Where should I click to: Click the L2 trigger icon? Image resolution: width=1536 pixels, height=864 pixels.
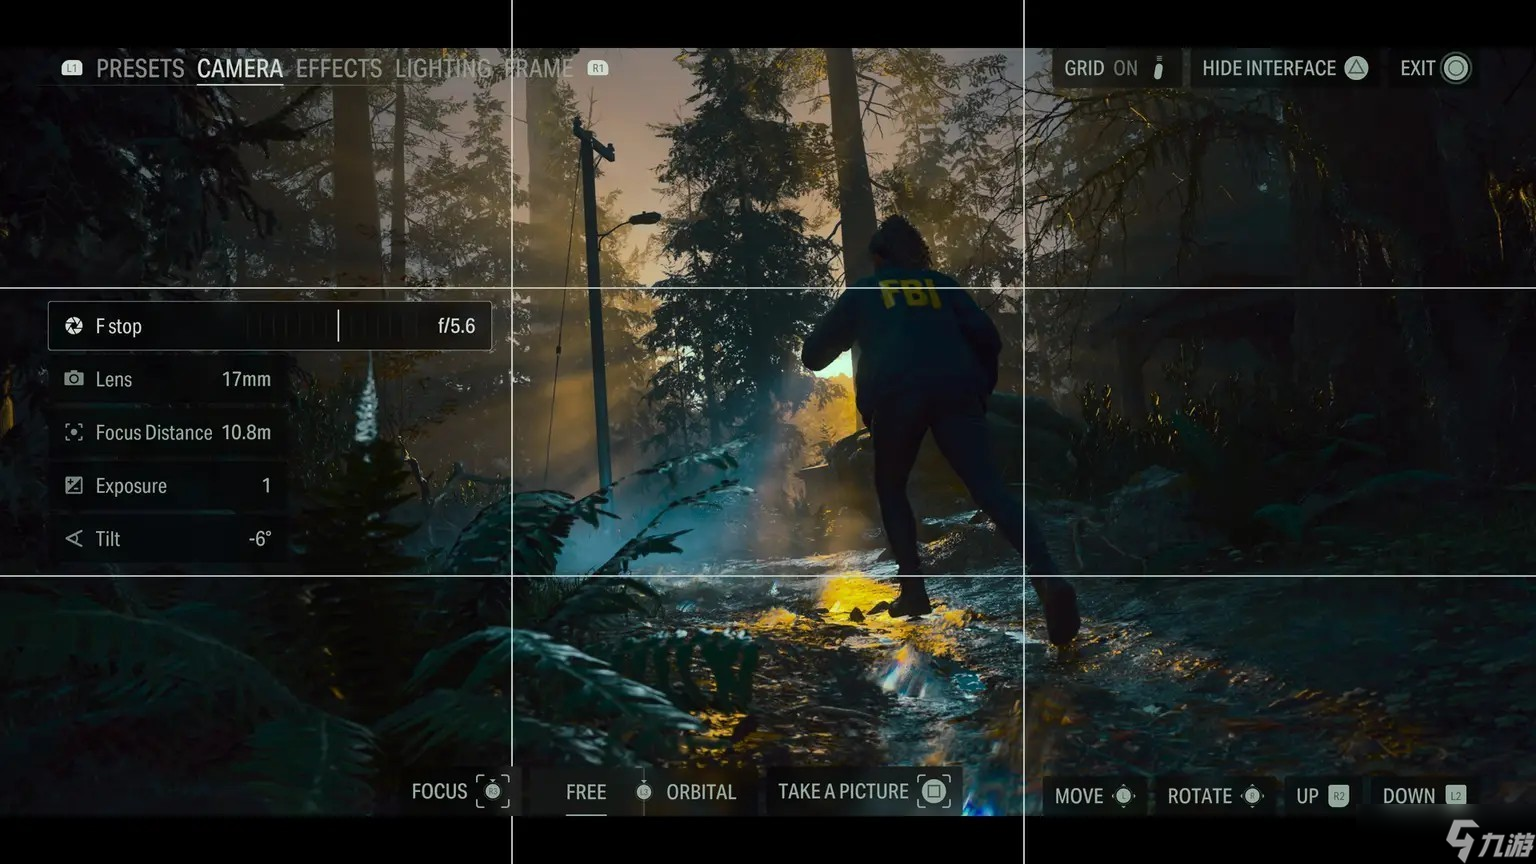[x=1456, y=796]
